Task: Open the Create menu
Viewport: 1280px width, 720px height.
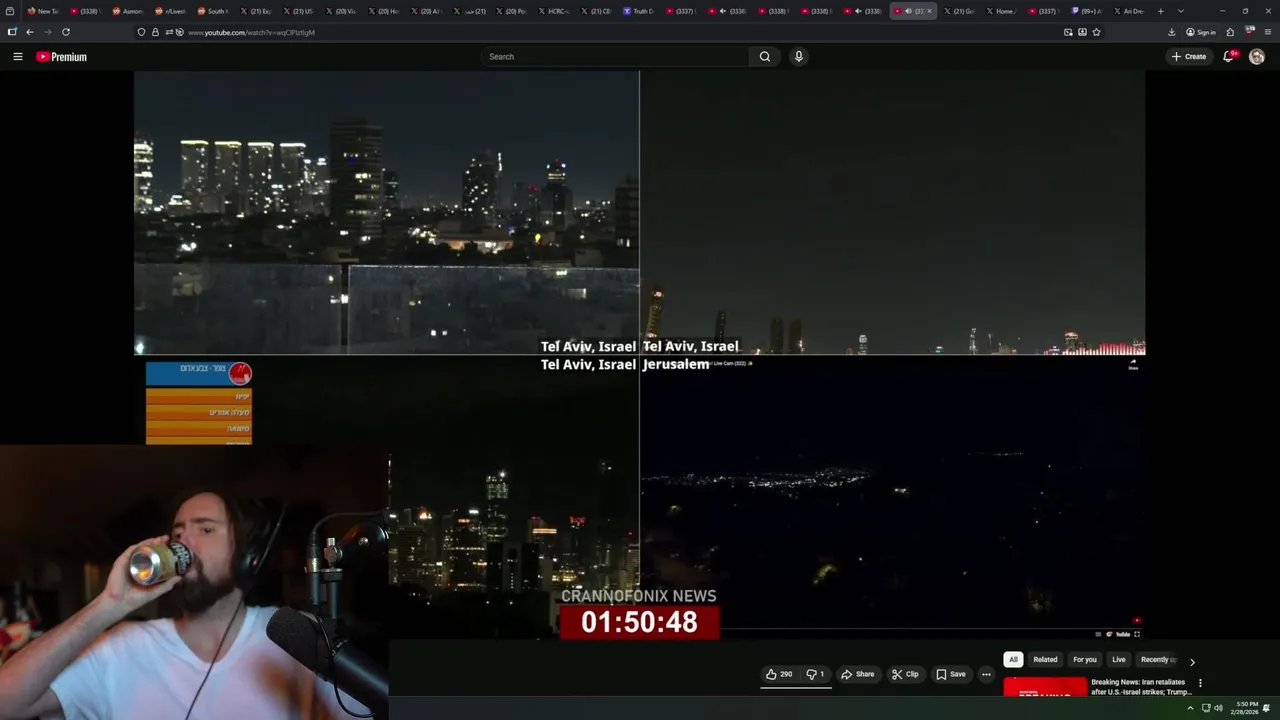Action: [x=1189, y=57]
